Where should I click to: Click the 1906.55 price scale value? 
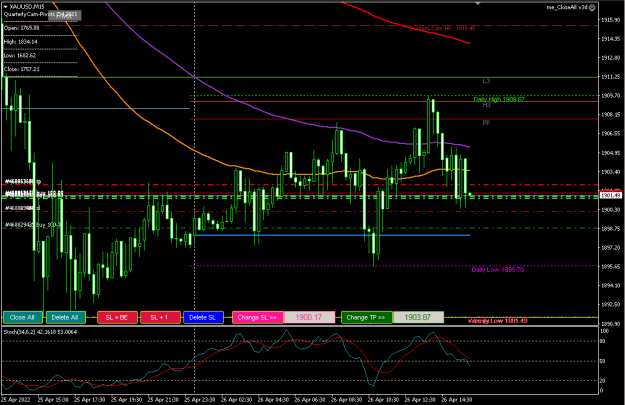click(611, 134)
